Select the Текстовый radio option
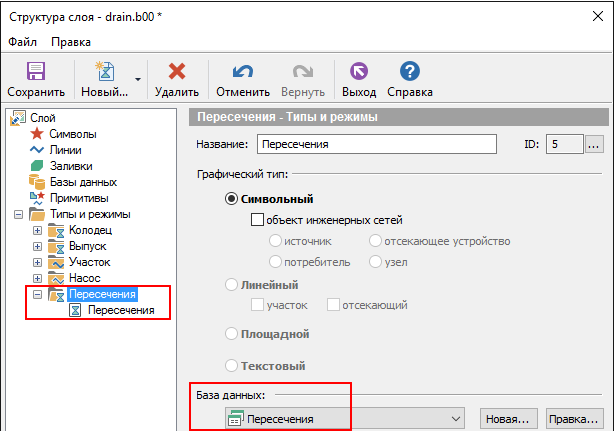Image resolution: width=614 pixels, height=431 pixels. point(232,366)
